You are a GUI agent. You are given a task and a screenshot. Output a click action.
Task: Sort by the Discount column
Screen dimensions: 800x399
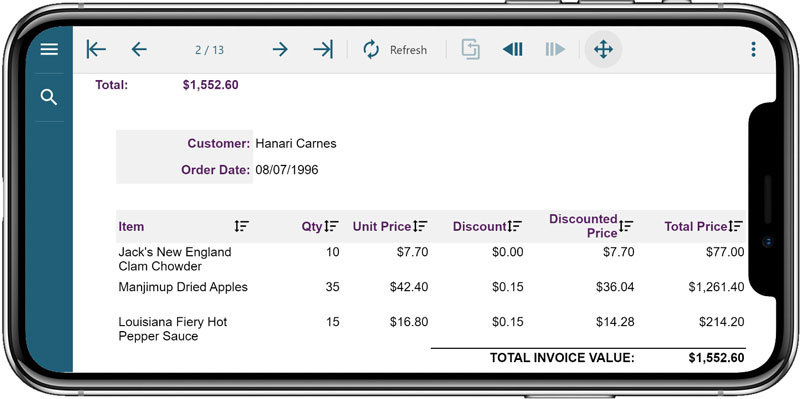(x=515, y=226)
